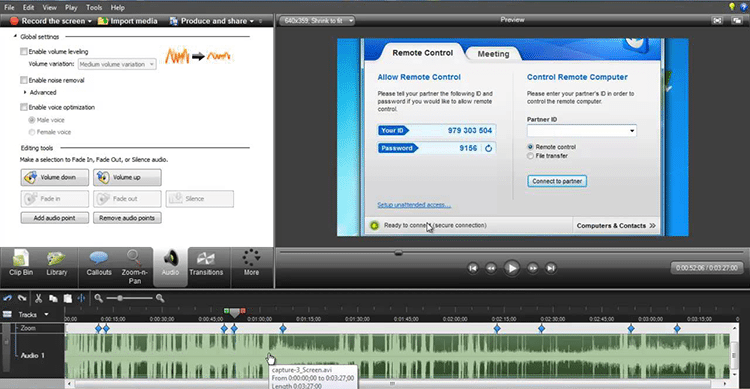This screenshot has width=750, height=389.
Task: Open Record the screen dropdown arrow
Action: tap(89, 21)
